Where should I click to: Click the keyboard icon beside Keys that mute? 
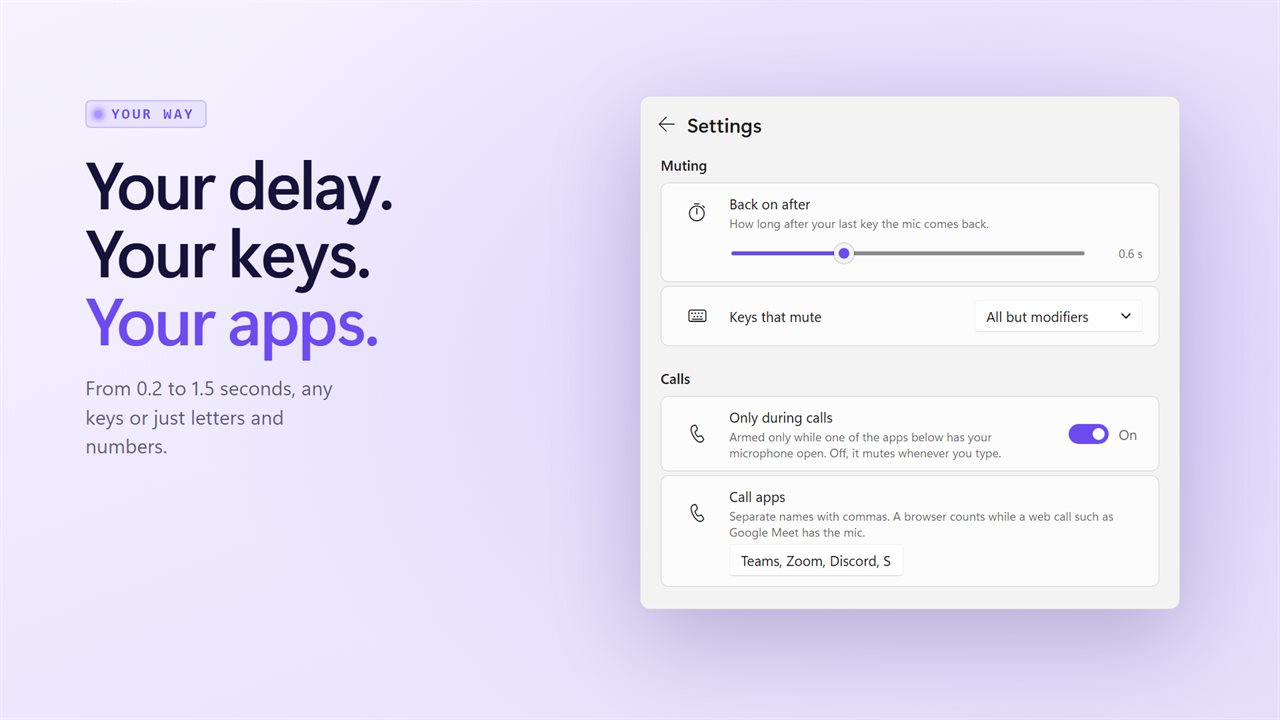coord(697,316)
